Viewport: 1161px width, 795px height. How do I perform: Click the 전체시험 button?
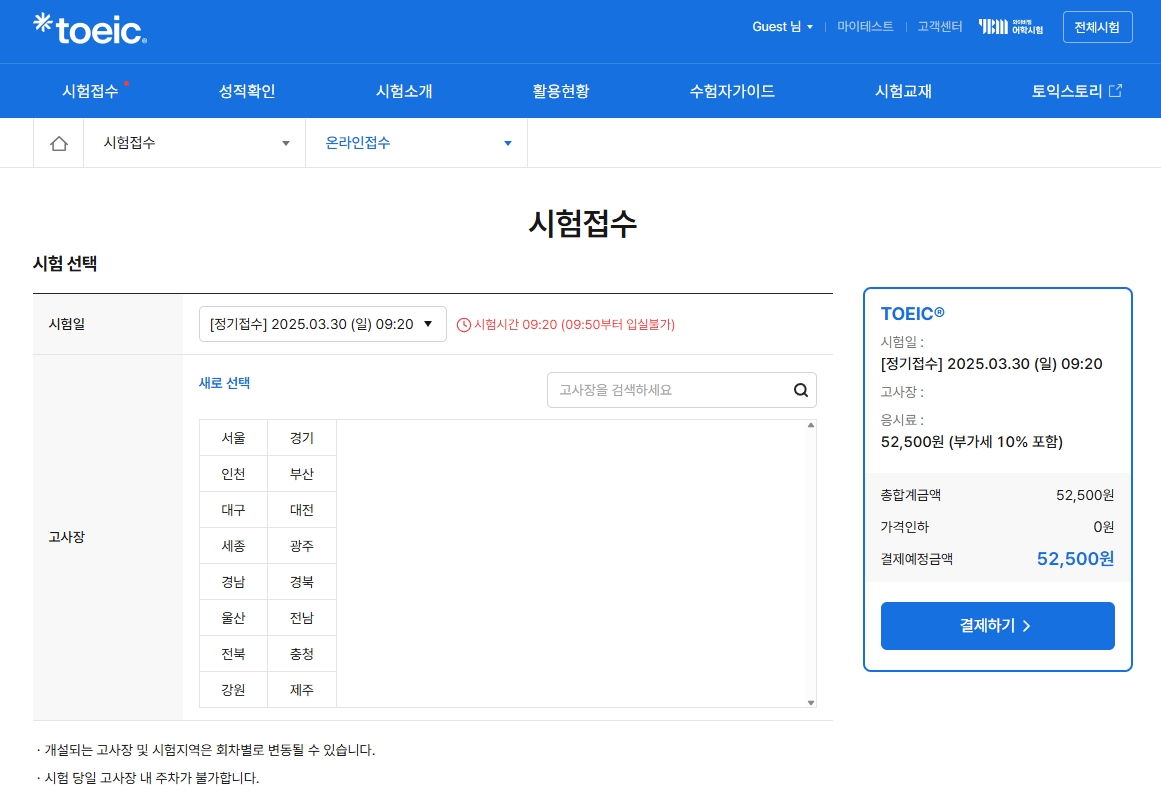click(x=1097, y=27)
